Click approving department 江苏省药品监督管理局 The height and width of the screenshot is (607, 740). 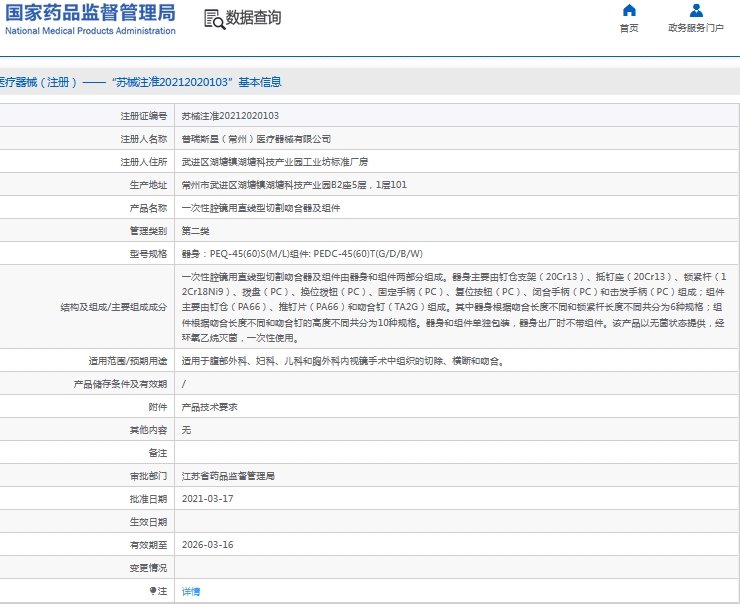coord(228,476)
